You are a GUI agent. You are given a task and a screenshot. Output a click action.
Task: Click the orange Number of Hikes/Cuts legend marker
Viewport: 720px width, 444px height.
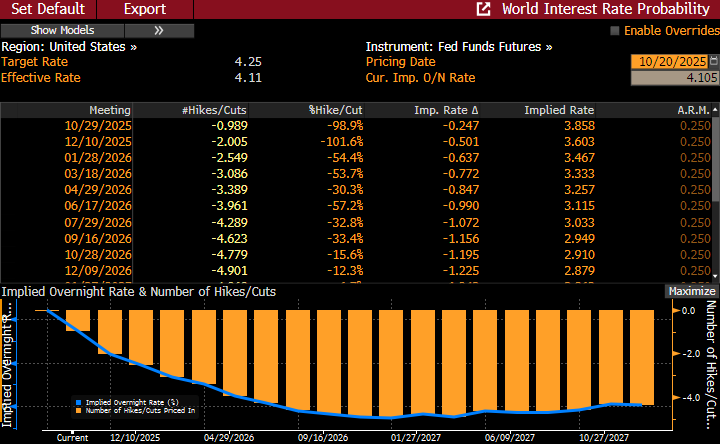coord(78,411)
